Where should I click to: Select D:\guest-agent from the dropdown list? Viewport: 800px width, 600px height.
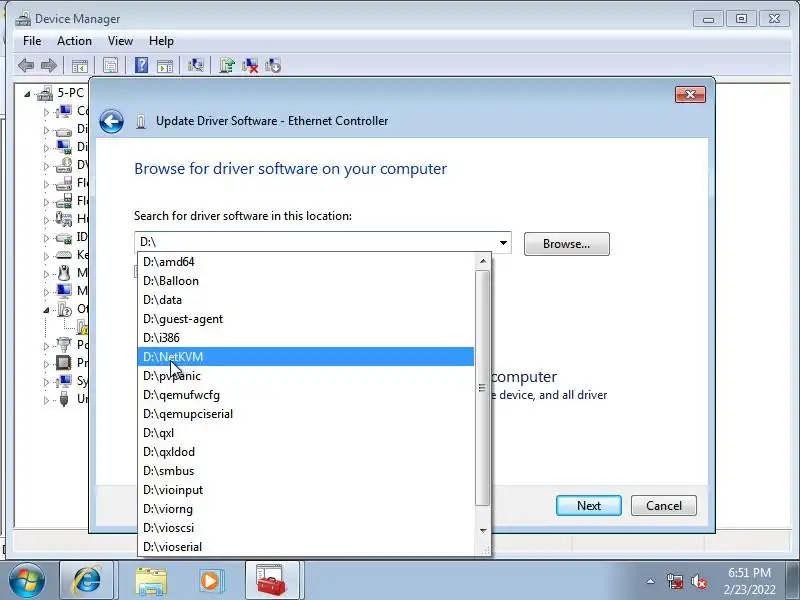tap(306, 319)
